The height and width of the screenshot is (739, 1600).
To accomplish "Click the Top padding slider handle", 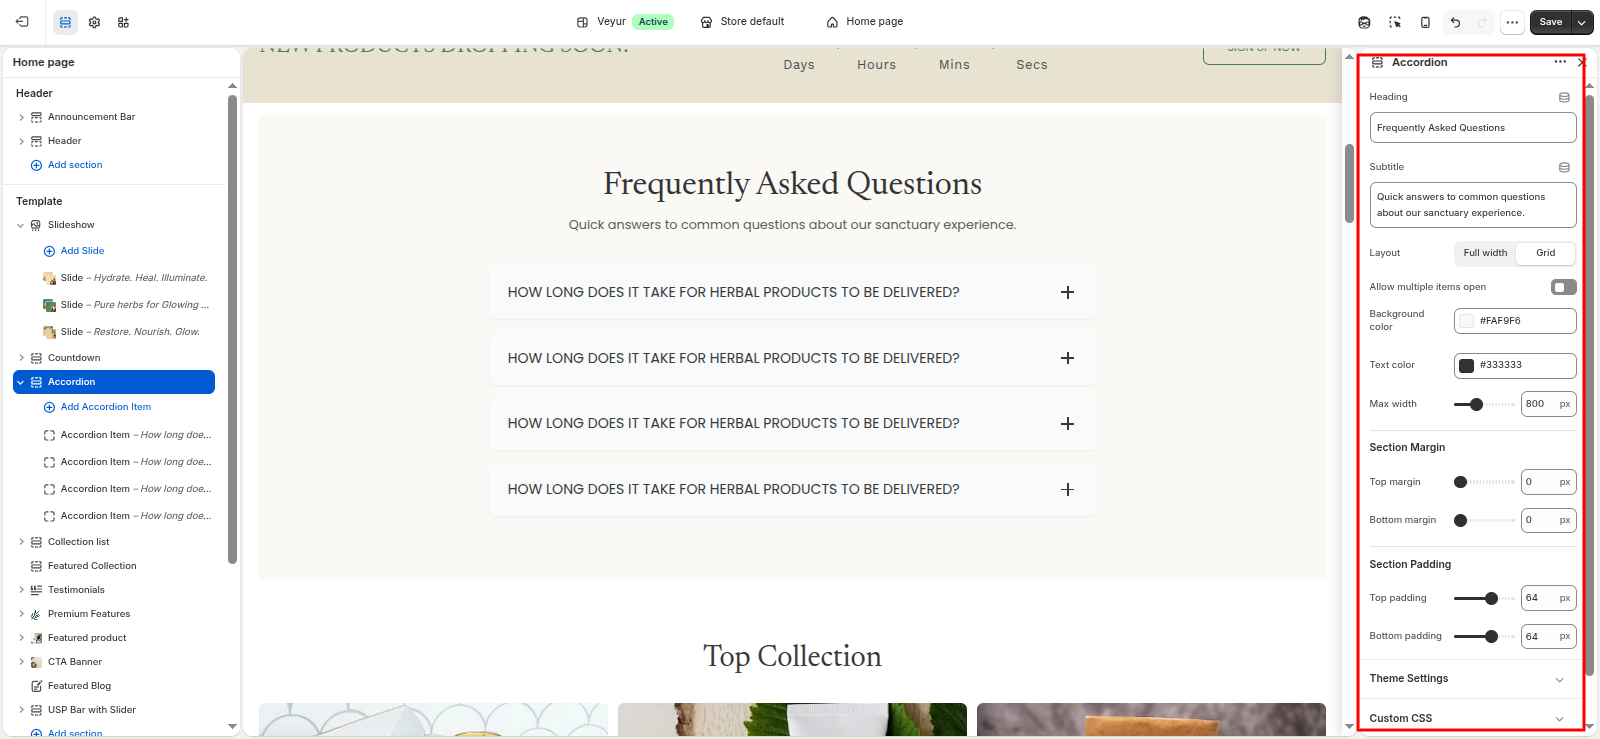I will pyautogui.click(x=1491, y=598).
